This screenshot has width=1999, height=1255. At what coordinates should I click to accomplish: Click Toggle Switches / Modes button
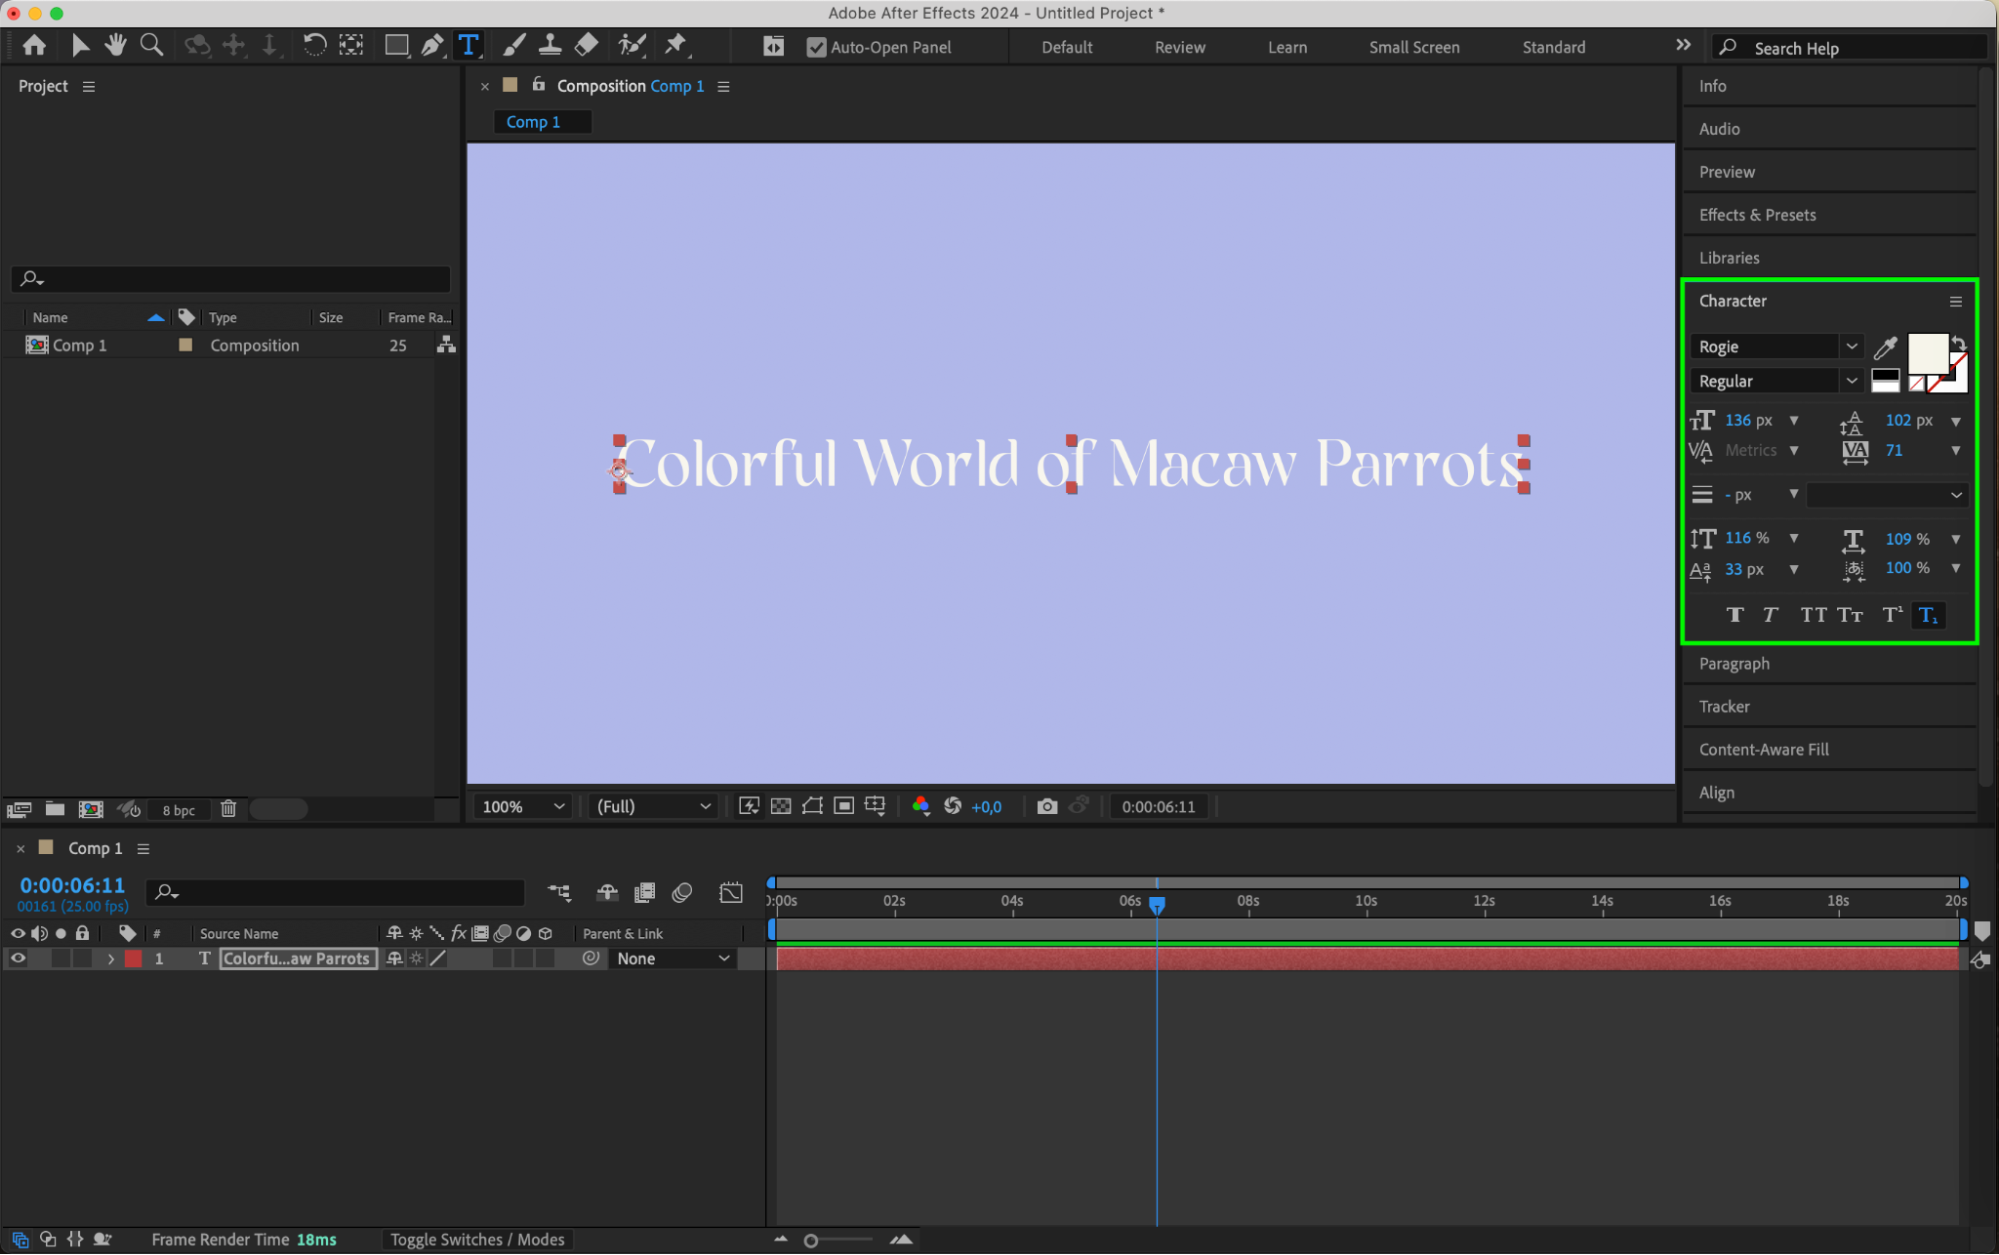tap(477, 1239)
